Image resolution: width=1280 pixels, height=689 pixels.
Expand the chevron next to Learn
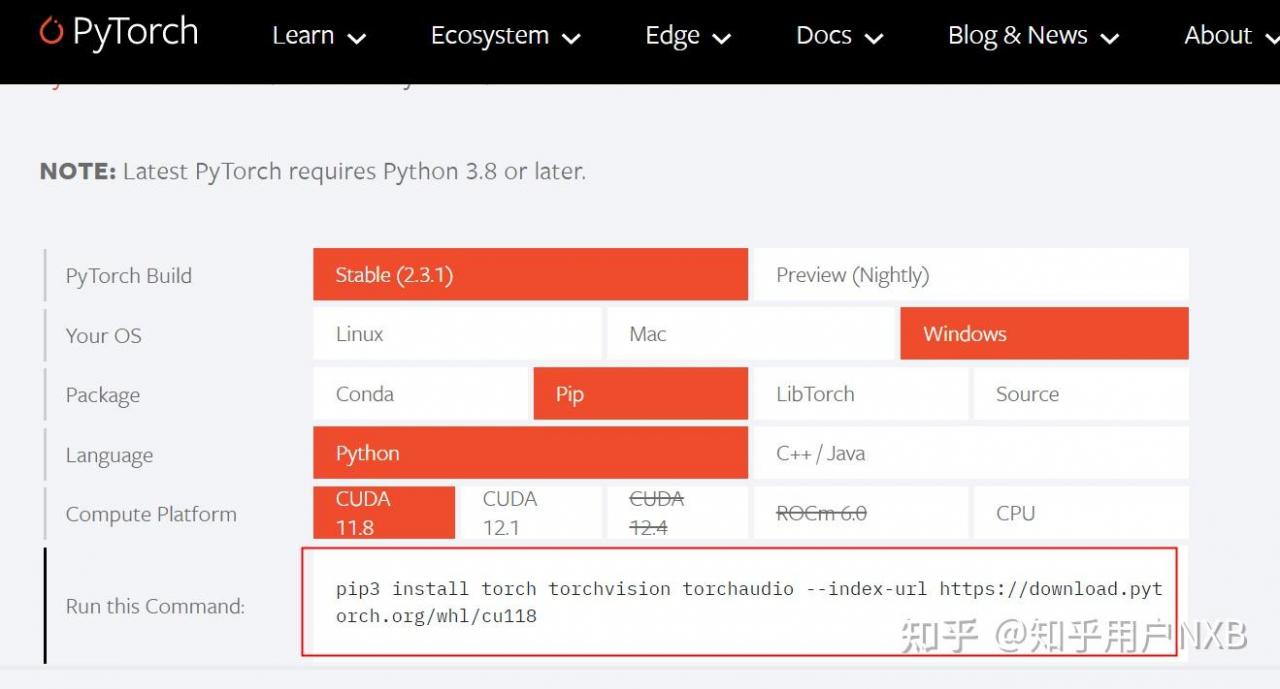[356, 39]
